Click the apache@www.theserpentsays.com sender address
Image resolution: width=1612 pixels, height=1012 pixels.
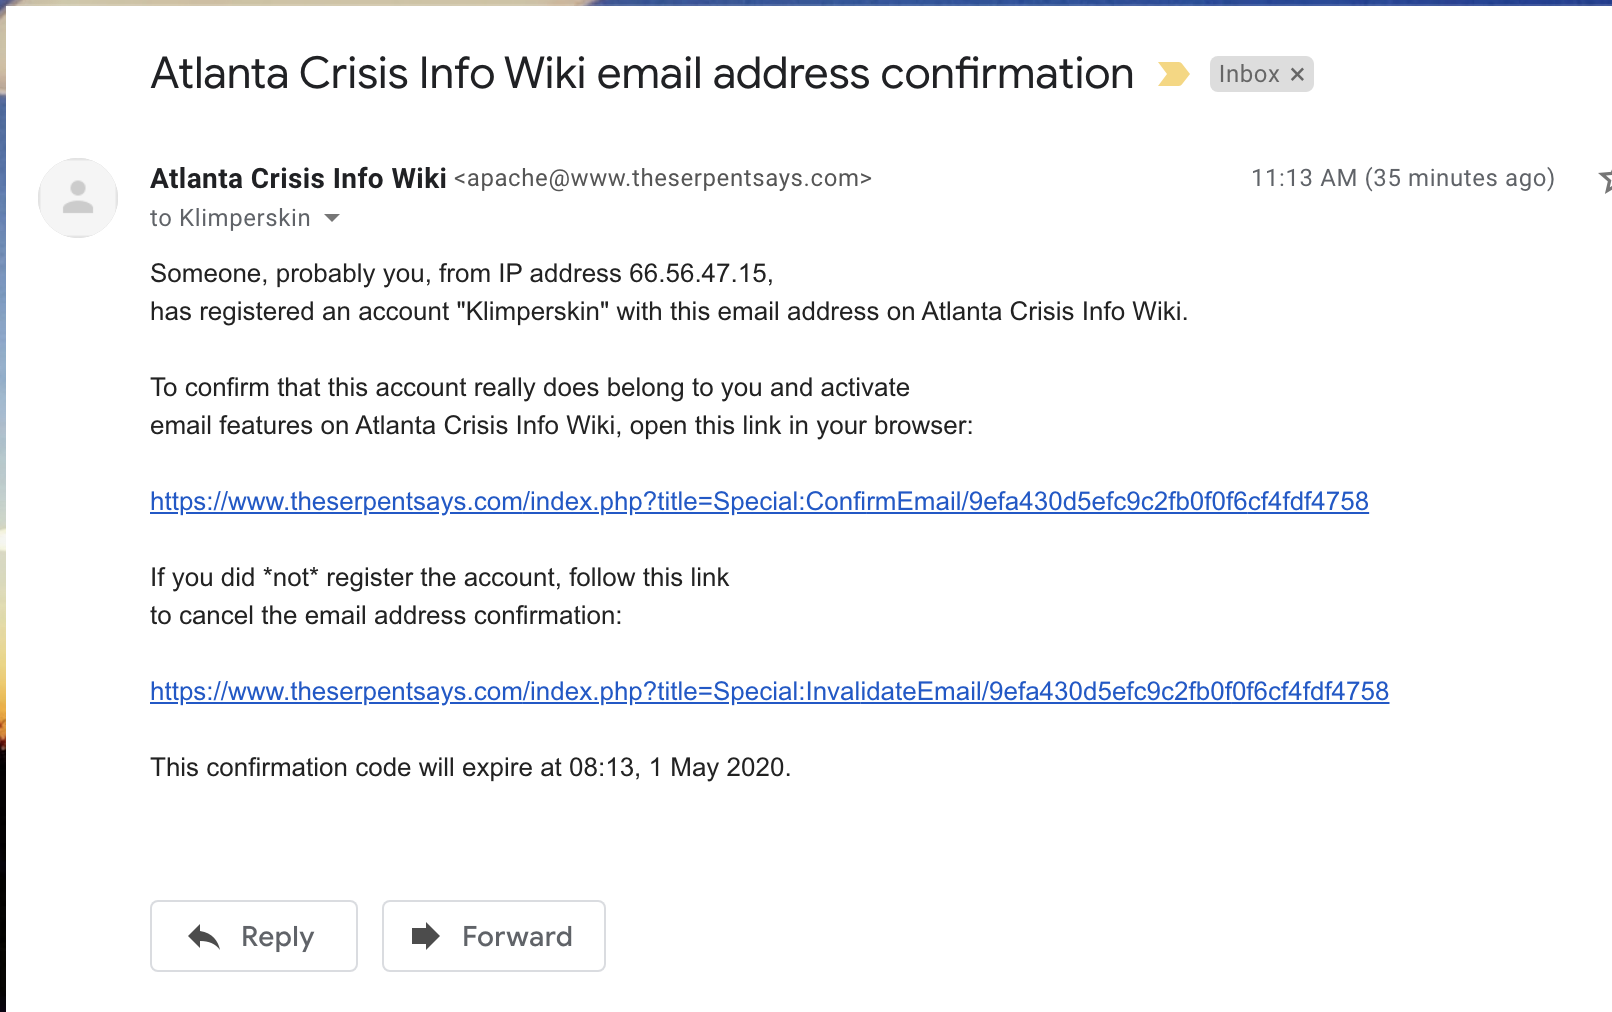(663, 178)
